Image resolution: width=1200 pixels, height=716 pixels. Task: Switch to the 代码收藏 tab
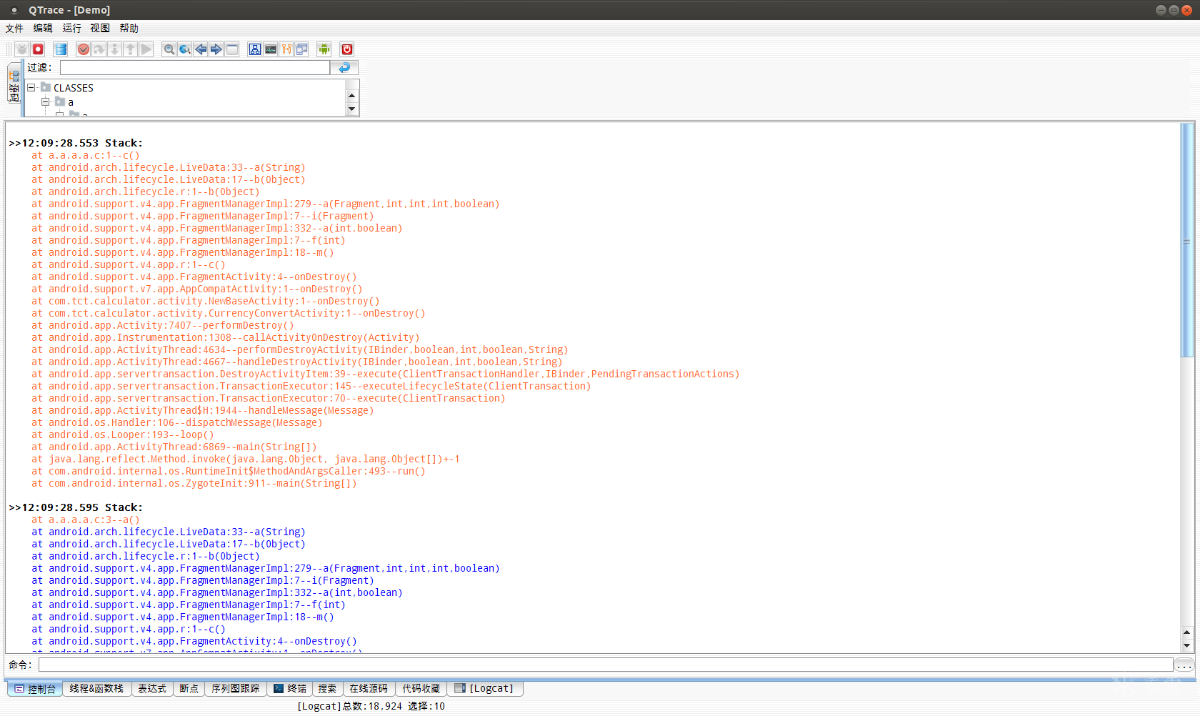point(420,688)
